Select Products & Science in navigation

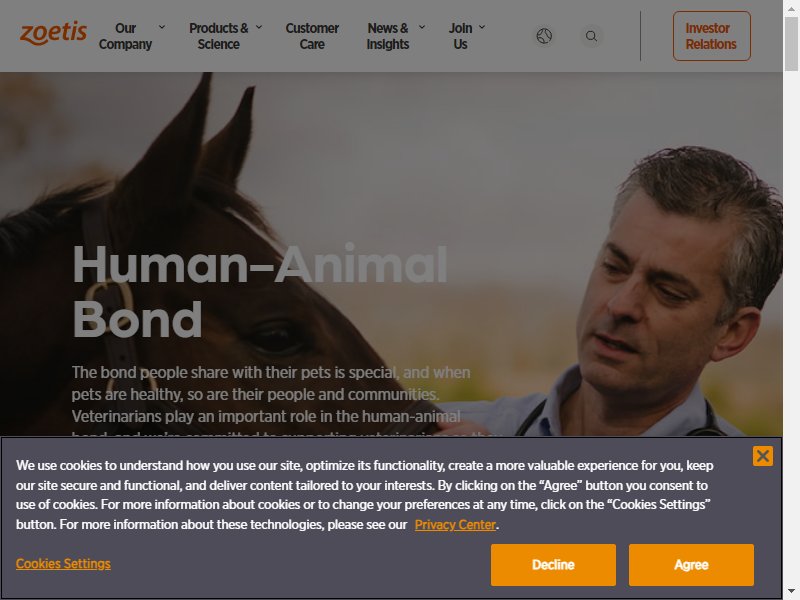pos(219,36)
